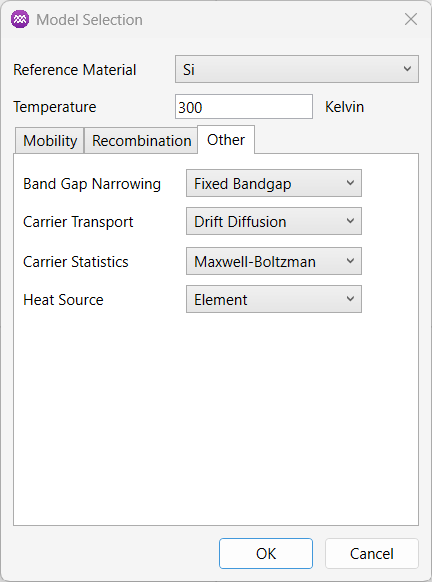432x582 pixels.
Task: Open the Reference Material dropdown showing Si
Action: [x=297, y=69]
